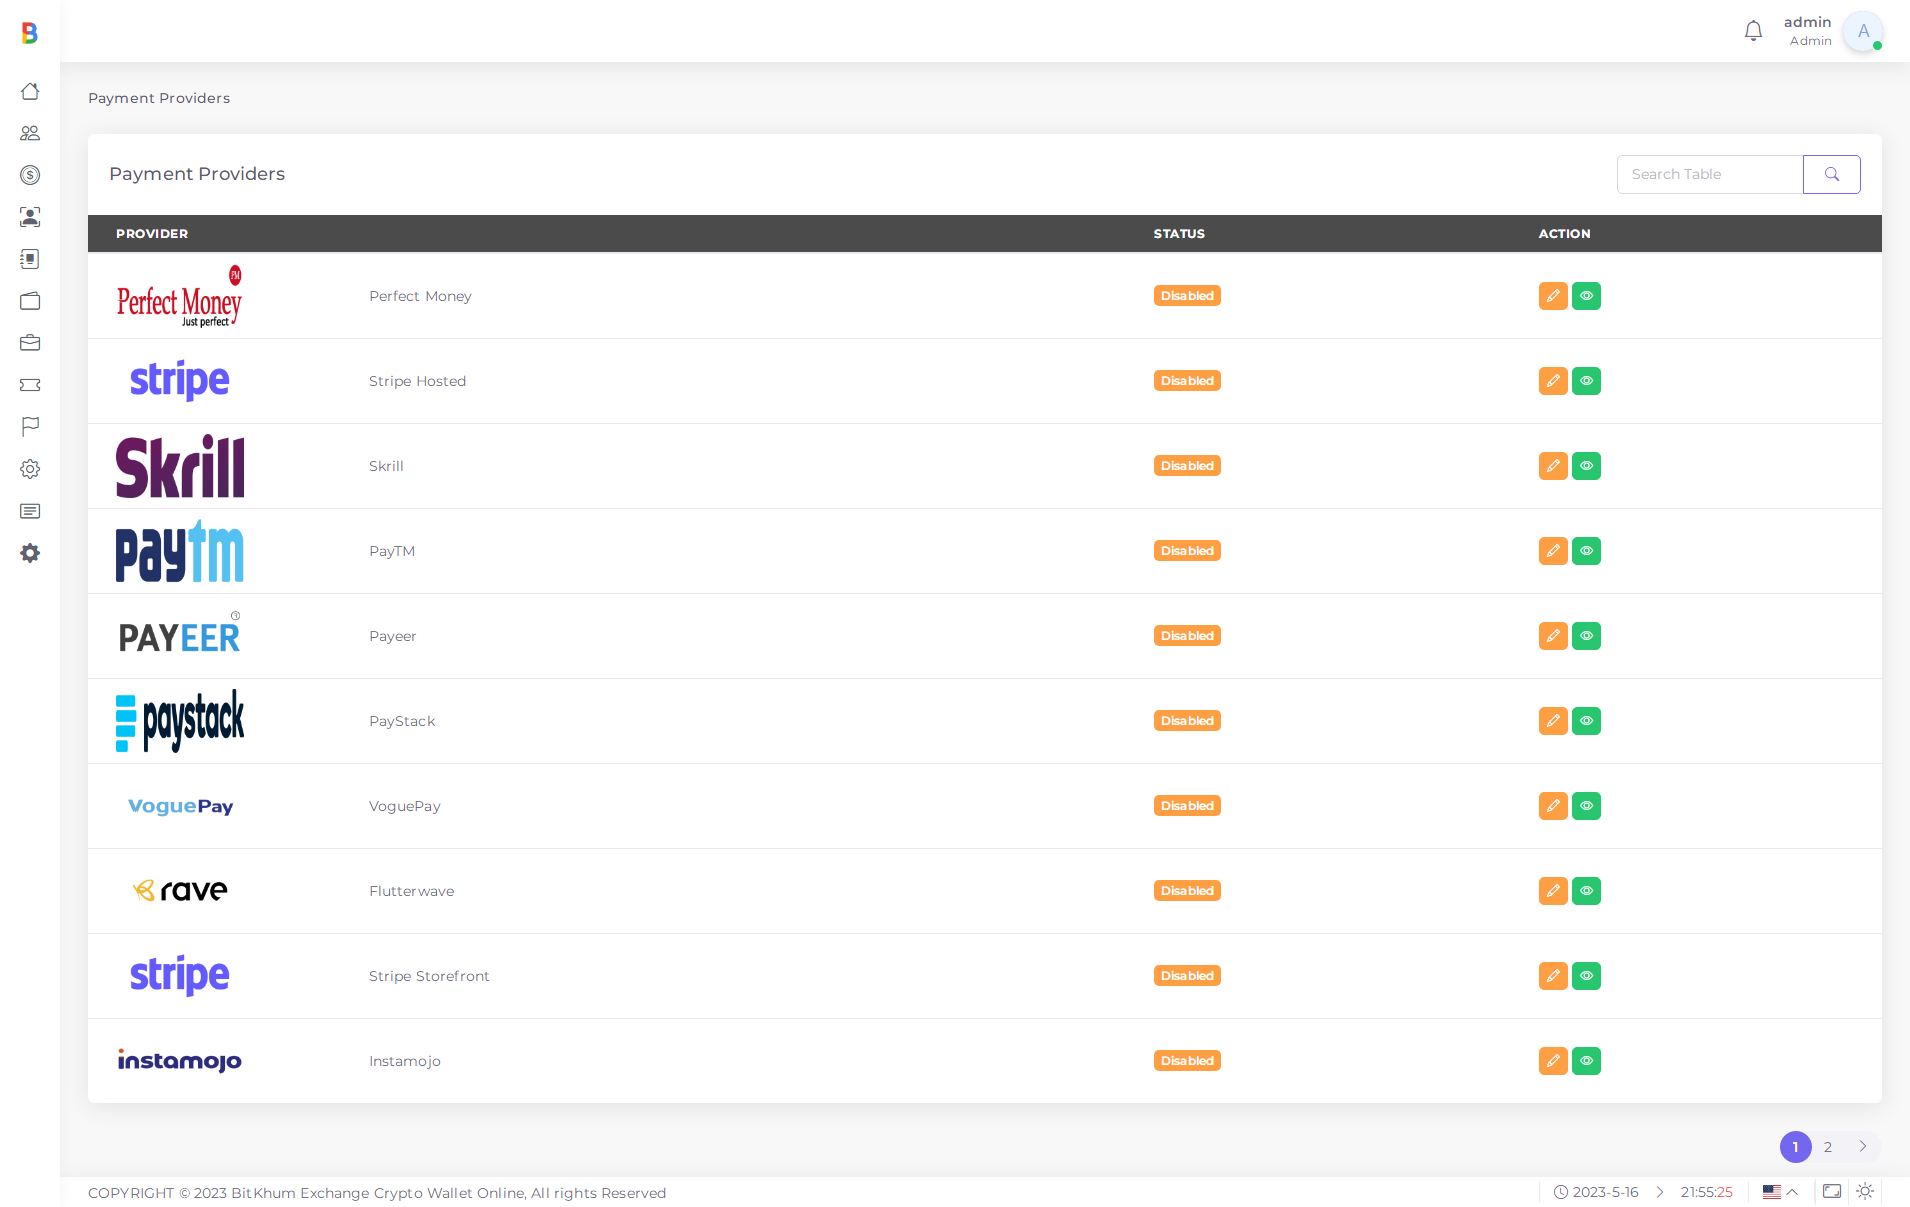Click the "Stripe Hosted" provider name
This screenshot has height=1207, width=1910.
417,381
